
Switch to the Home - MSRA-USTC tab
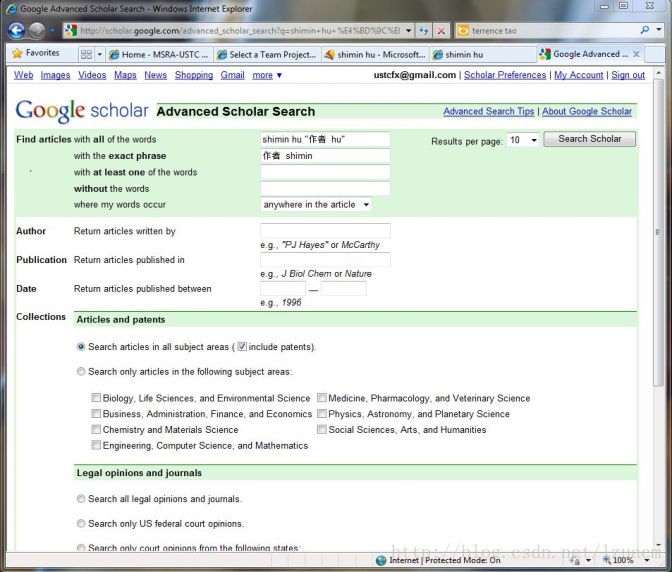(x=159, y=54)
